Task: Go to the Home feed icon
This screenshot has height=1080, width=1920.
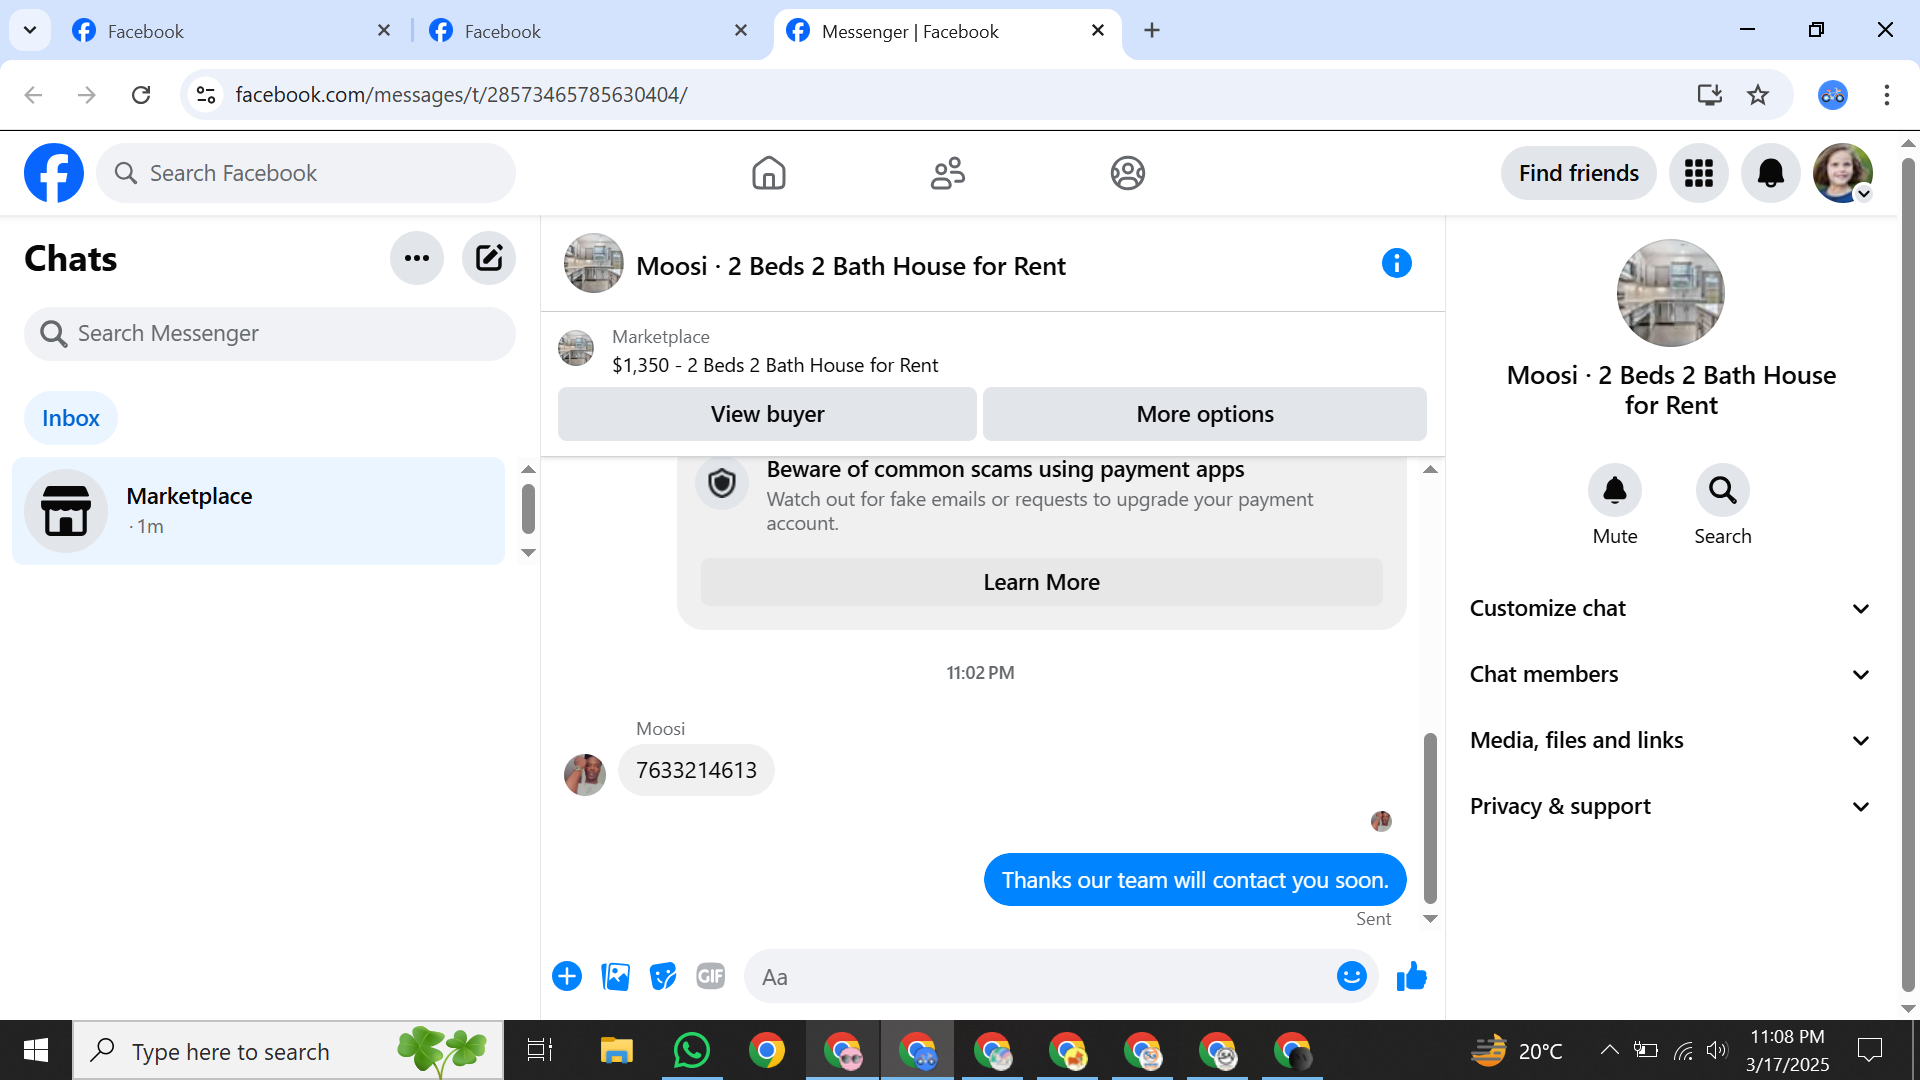Action: pos(768,173)
